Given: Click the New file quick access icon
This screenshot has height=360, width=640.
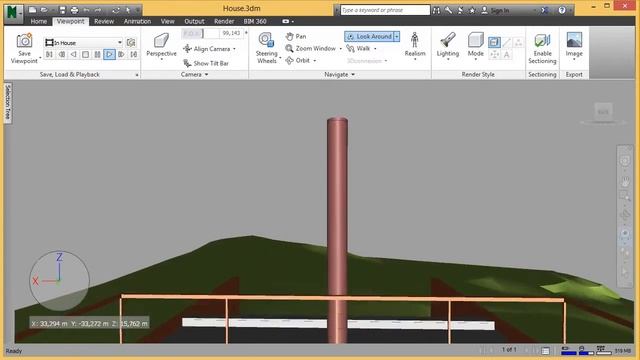Looking at the screenshot, I should (x=32, y=10).
